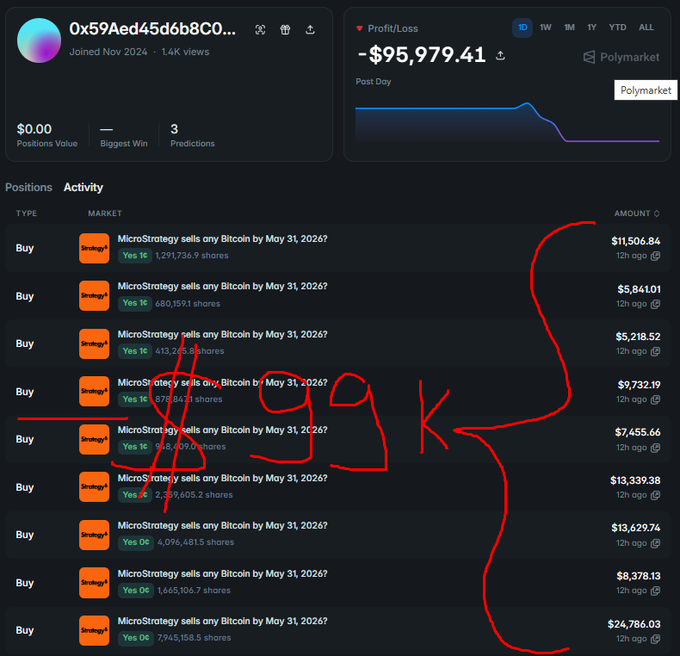680x656 pixels.
Task: Click the MARKET column header
Action: point(105,213)
